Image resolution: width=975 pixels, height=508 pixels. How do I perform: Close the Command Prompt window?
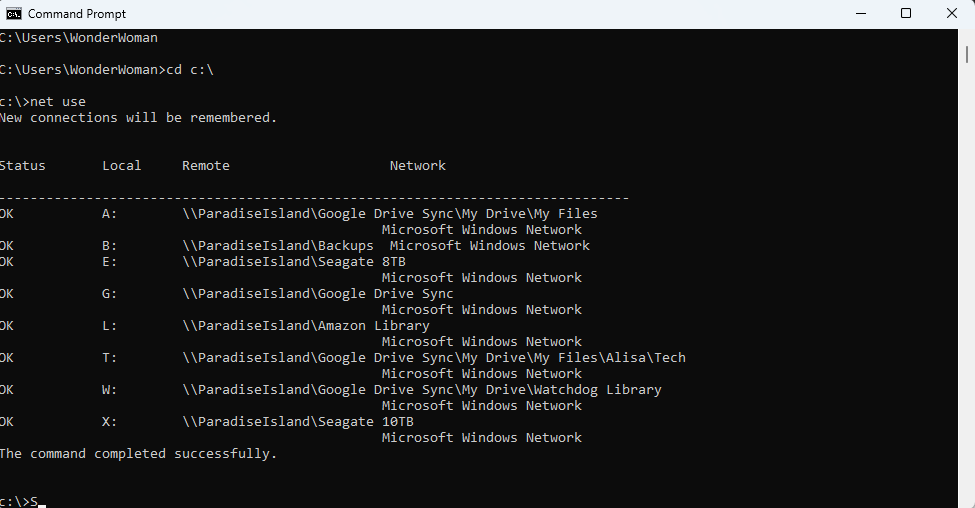pyautogui.click(x=952, y=14)
